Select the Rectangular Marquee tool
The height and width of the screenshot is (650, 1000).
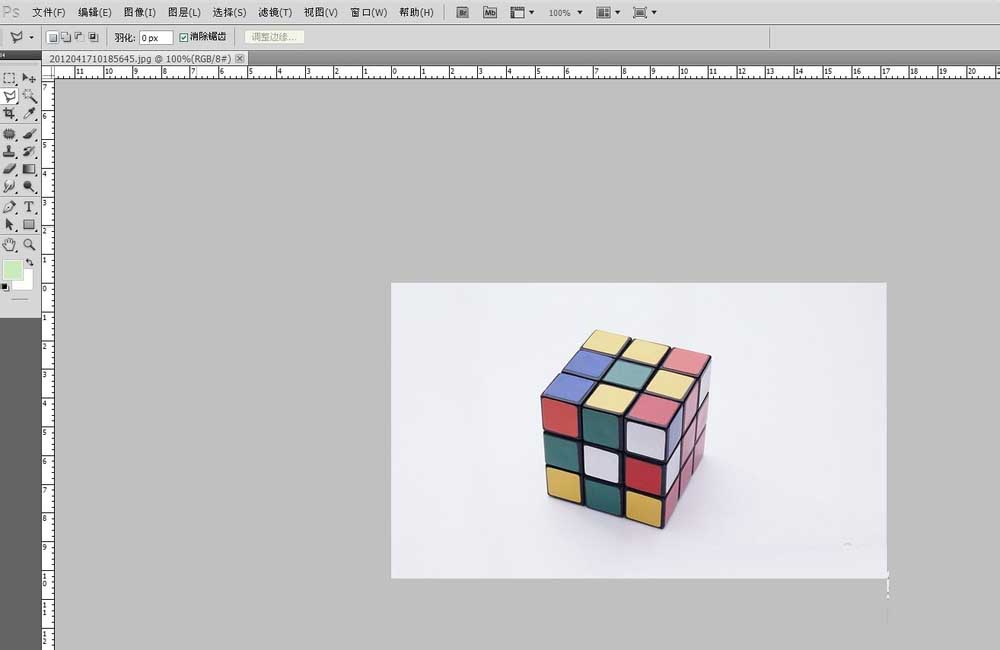(x=10, y=78)
